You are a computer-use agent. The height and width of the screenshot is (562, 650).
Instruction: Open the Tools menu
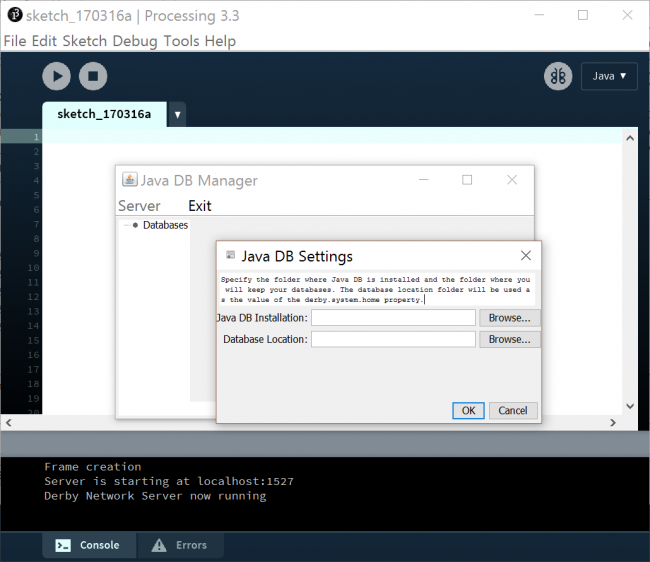181,41
